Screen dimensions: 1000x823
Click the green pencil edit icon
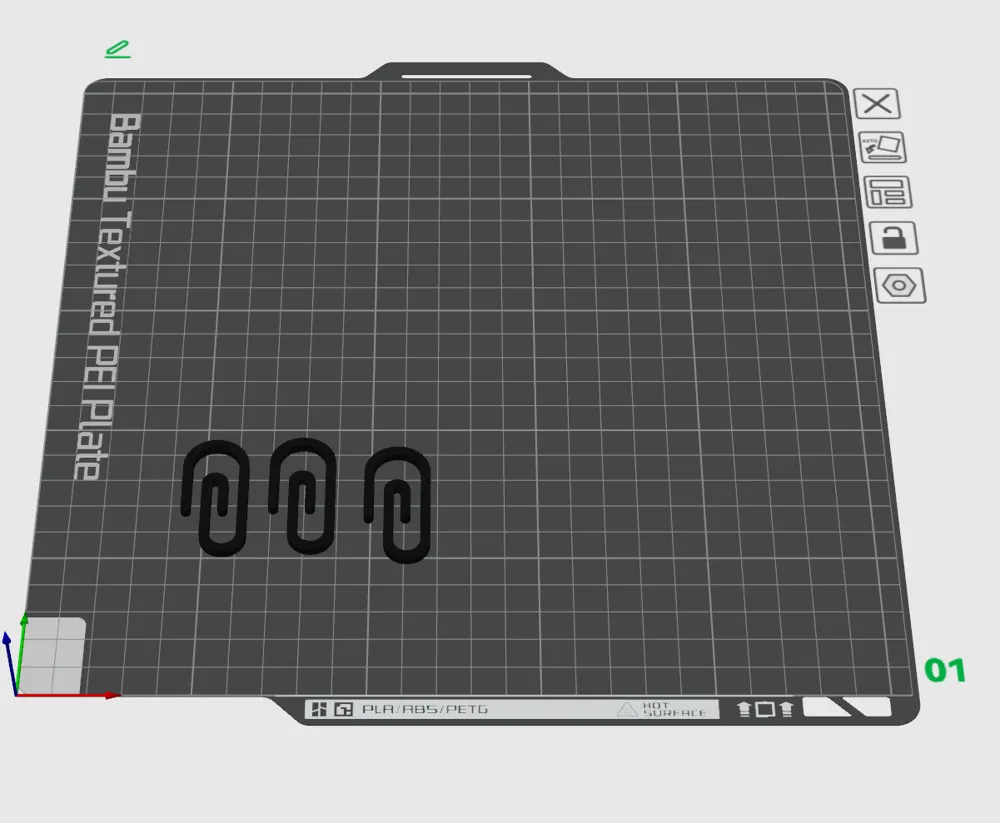(119, 47)
